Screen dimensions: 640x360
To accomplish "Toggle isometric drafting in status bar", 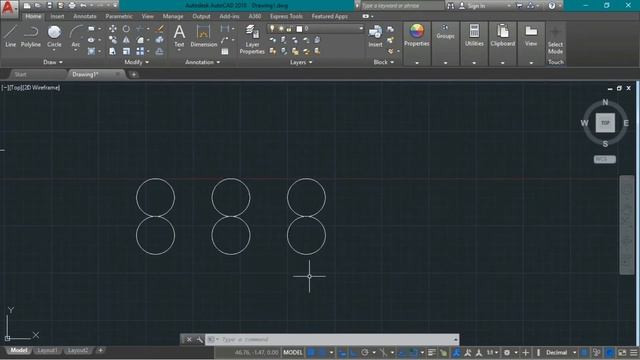I will point(383,352).
